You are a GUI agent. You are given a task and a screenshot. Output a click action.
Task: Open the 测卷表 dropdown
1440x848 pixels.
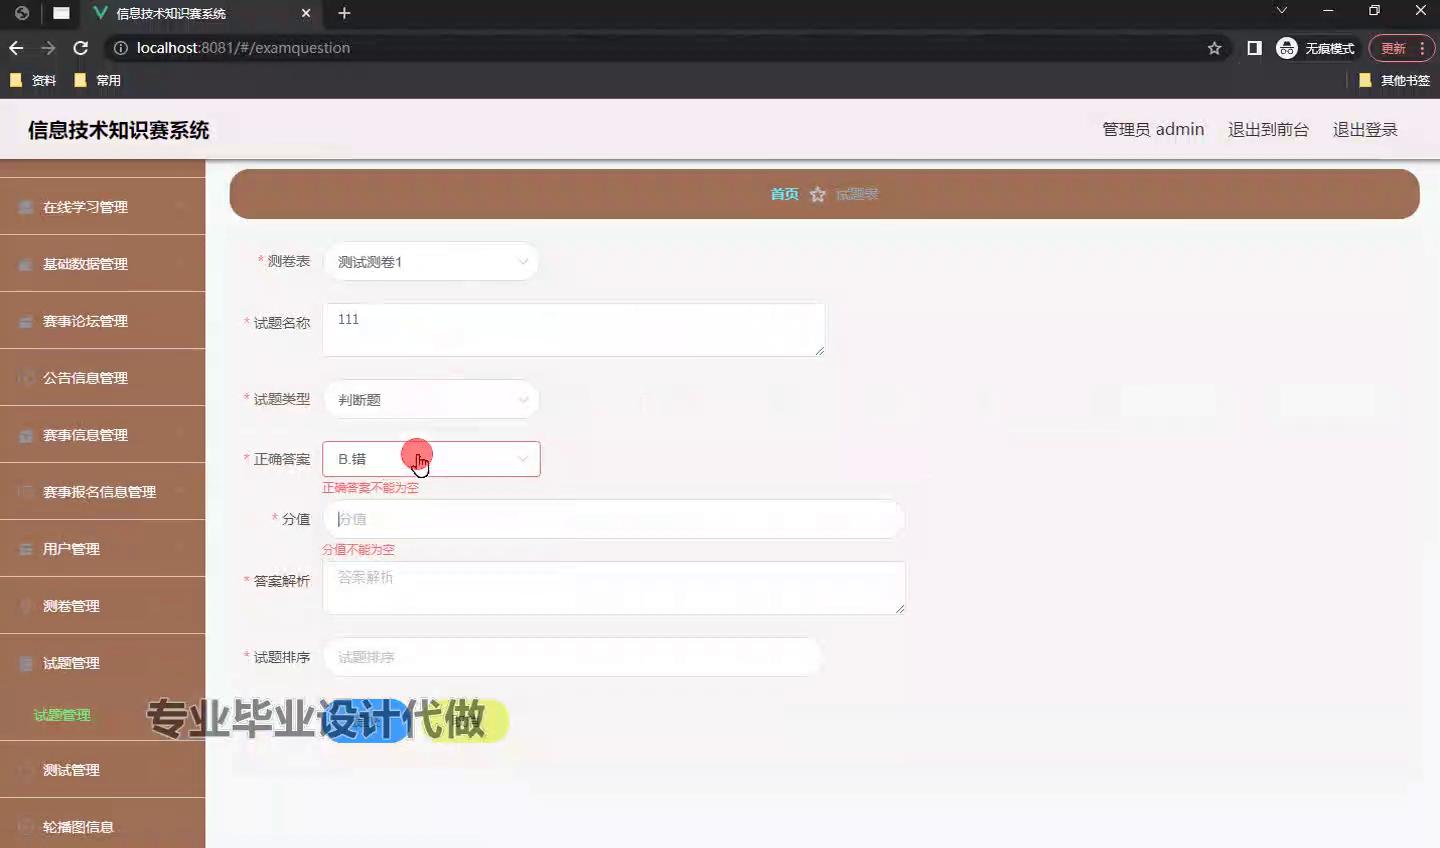tap(431, 262)
